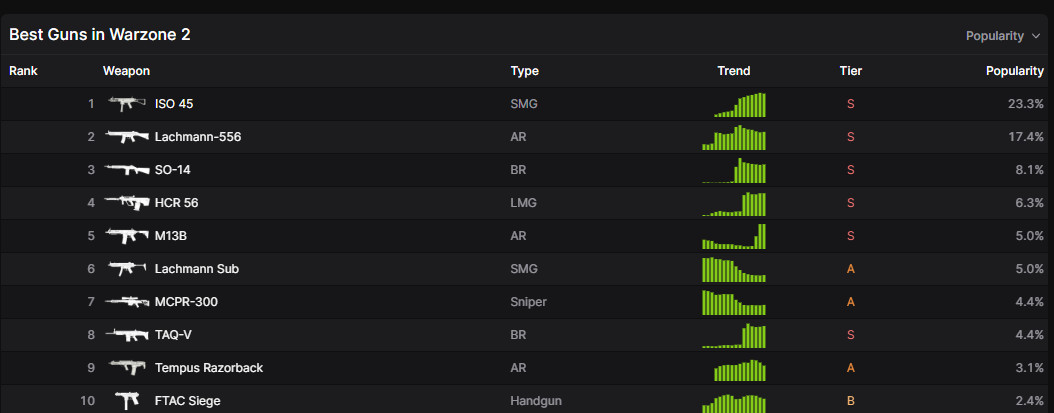Image resolution: width=1054 pixels, height=413 pixels.
Task: Click the HCR 56 gun icon
Action: tap(127, 203)
